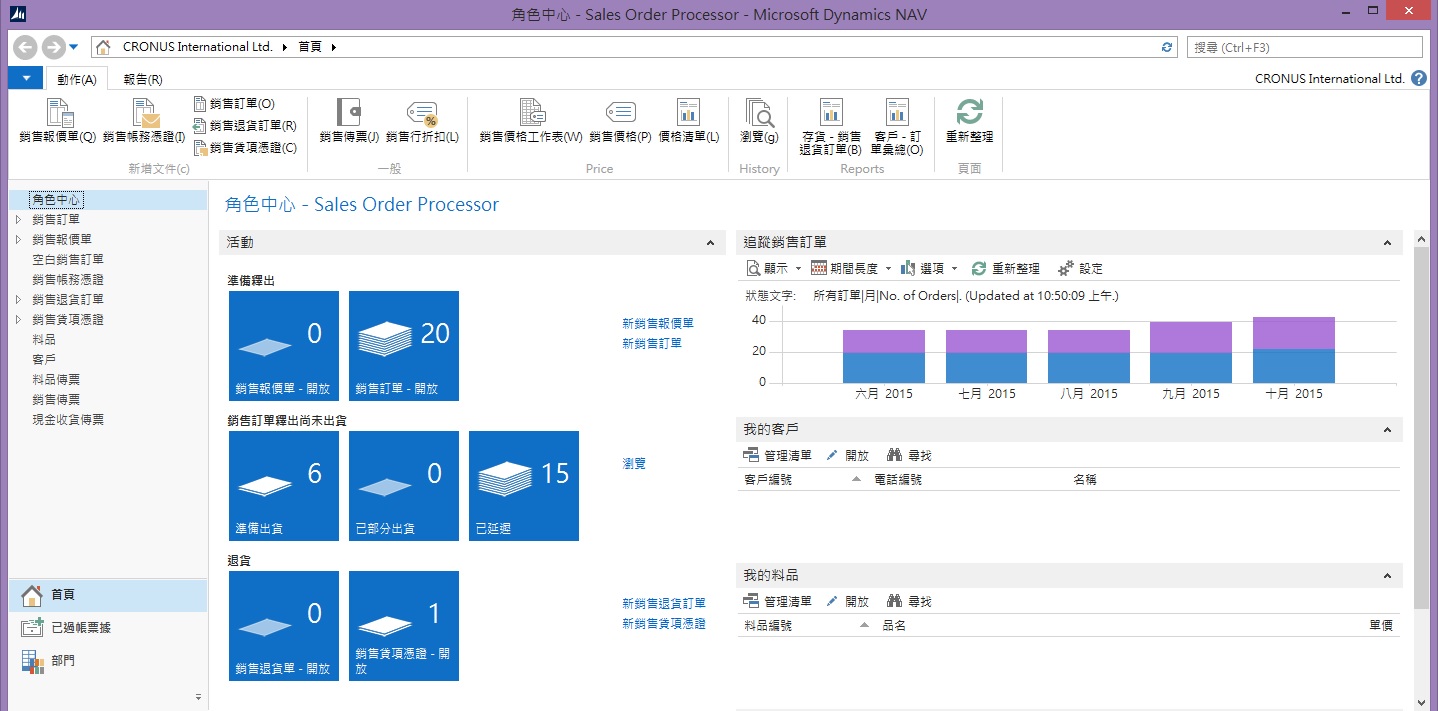This screenshot has width=1438, height=711.
Task: Click the 新銷售退貨訂單 link
Action: [663, 603]
